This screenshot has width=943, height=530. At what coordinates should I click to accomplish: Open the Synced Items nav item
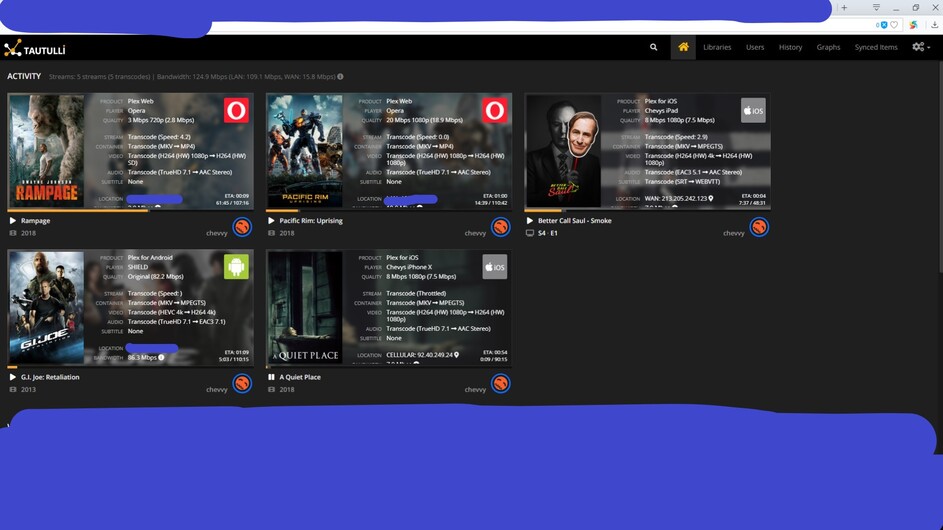876,47
